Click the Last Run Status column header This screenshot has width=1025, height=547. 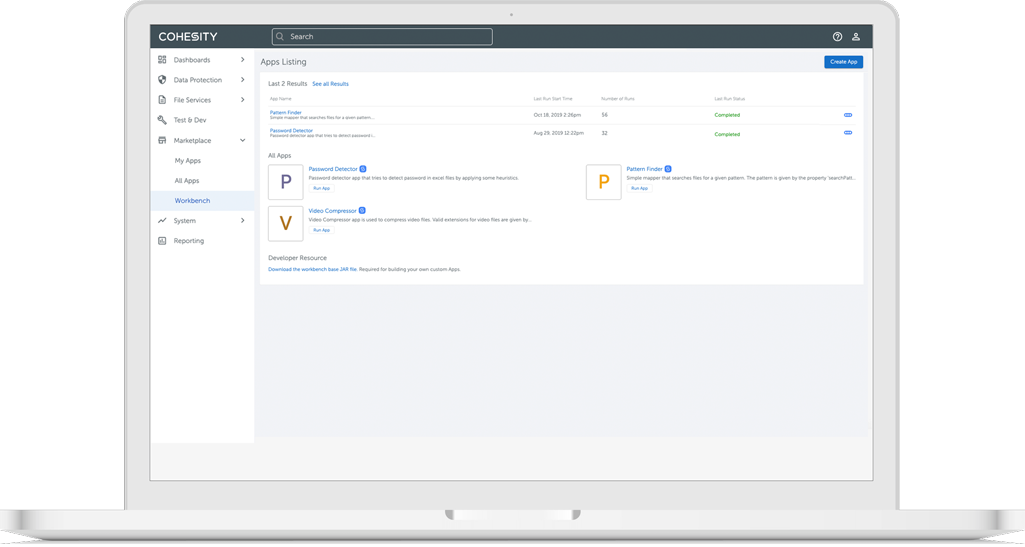[730, 99]
